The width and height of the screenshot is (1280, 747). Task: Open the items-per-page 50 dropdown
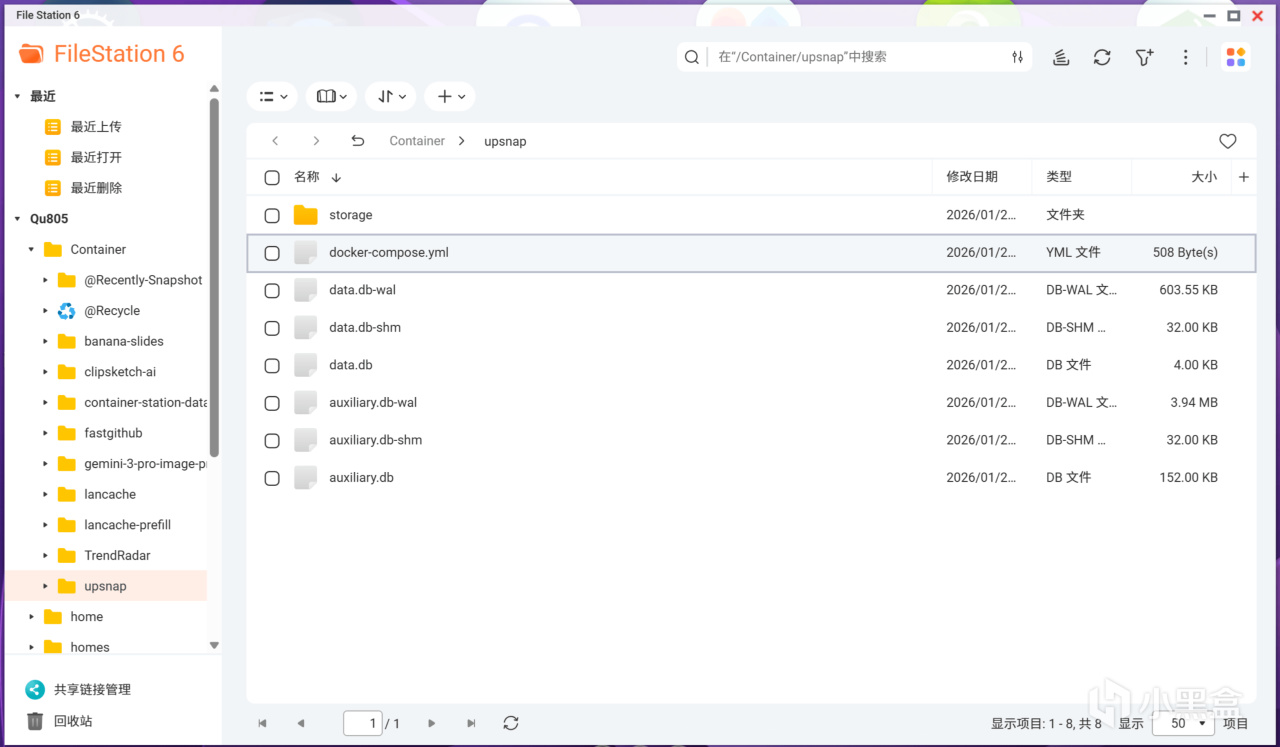pos(1184,723)
